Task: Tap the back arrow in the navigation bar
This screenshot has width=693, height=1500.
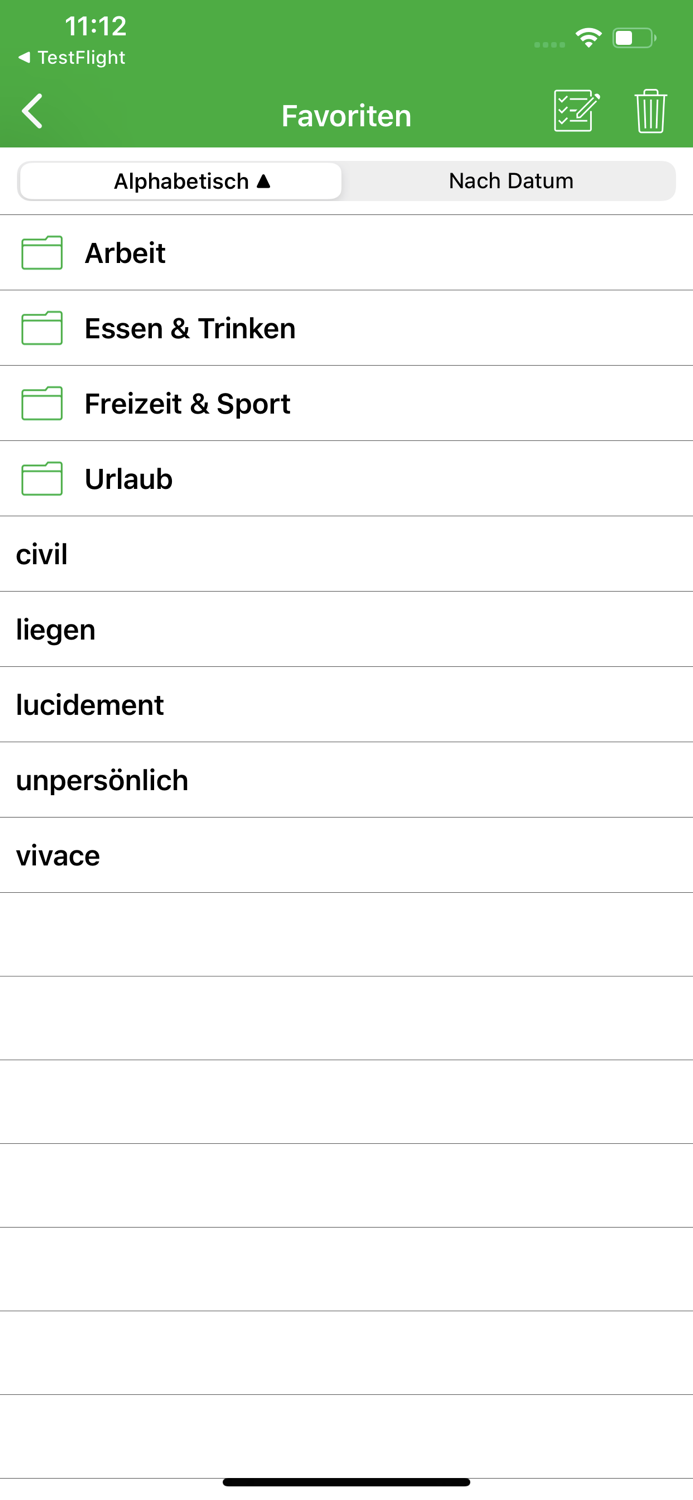Action: [32, 111]
